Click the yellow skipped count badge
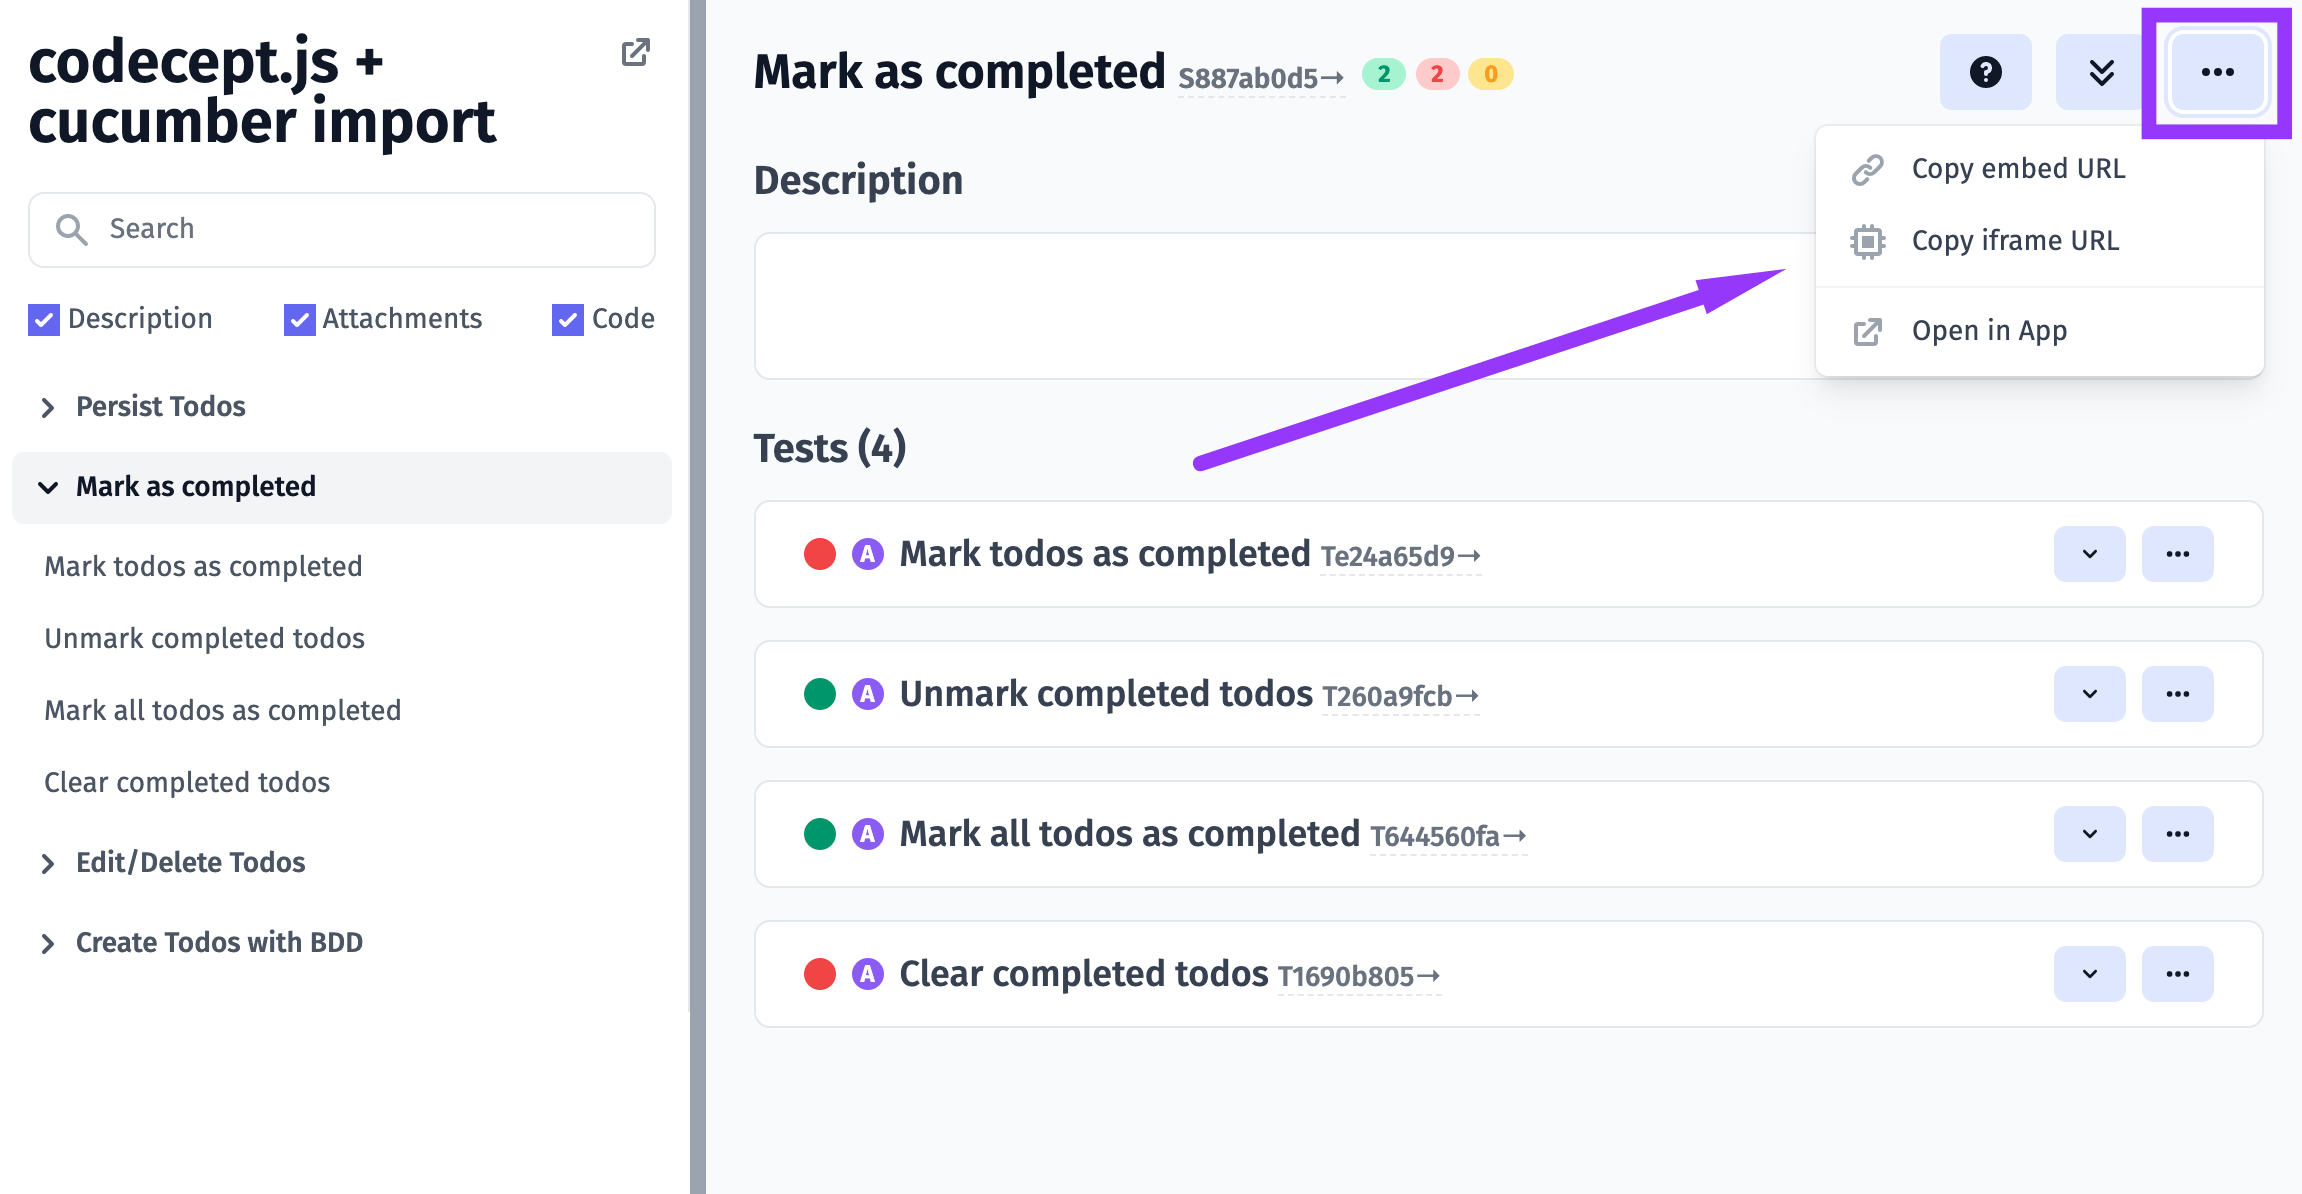Image resolution: width=2302 pixels, height=1194 pixels. point(1490,74)
